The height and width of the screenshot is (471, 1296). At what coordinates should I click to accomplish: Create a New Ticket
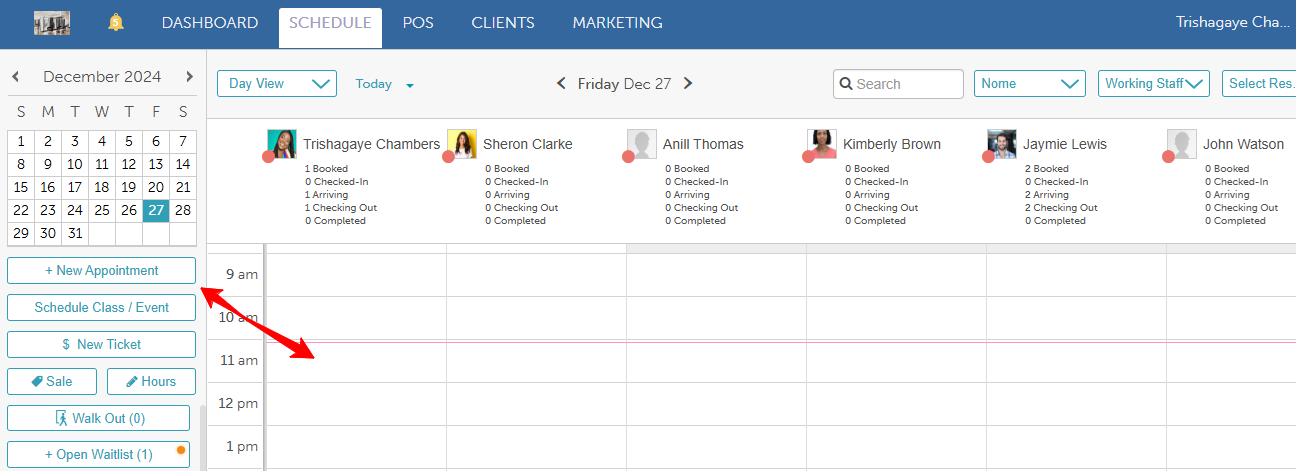point(101,344)
